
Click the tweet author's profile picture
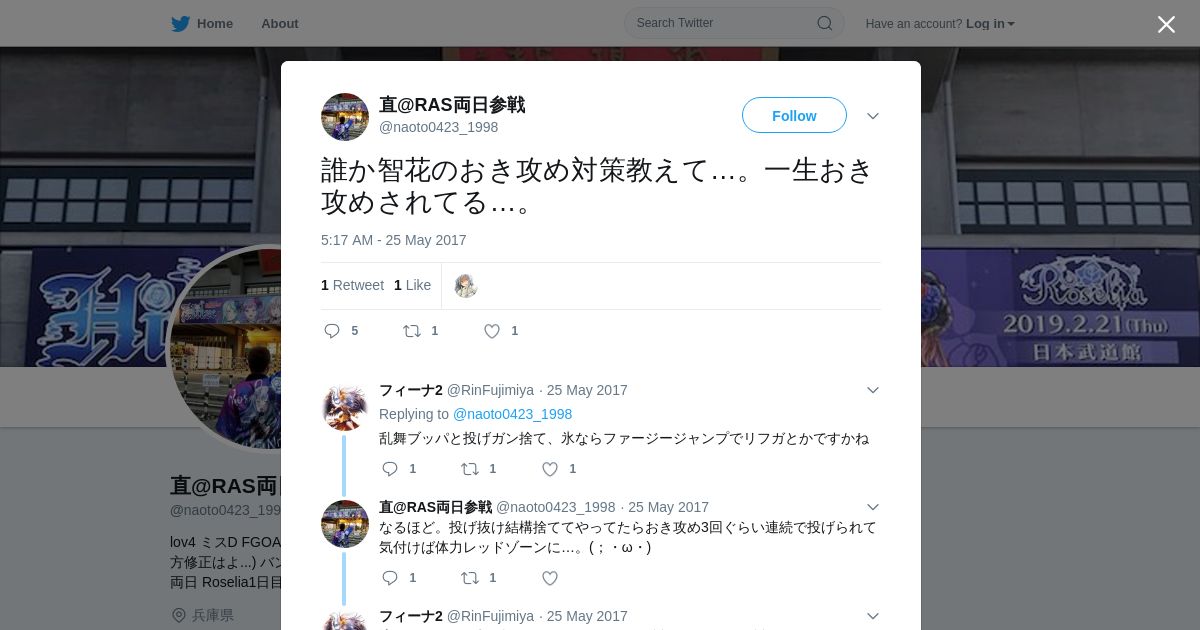(345, 117)
